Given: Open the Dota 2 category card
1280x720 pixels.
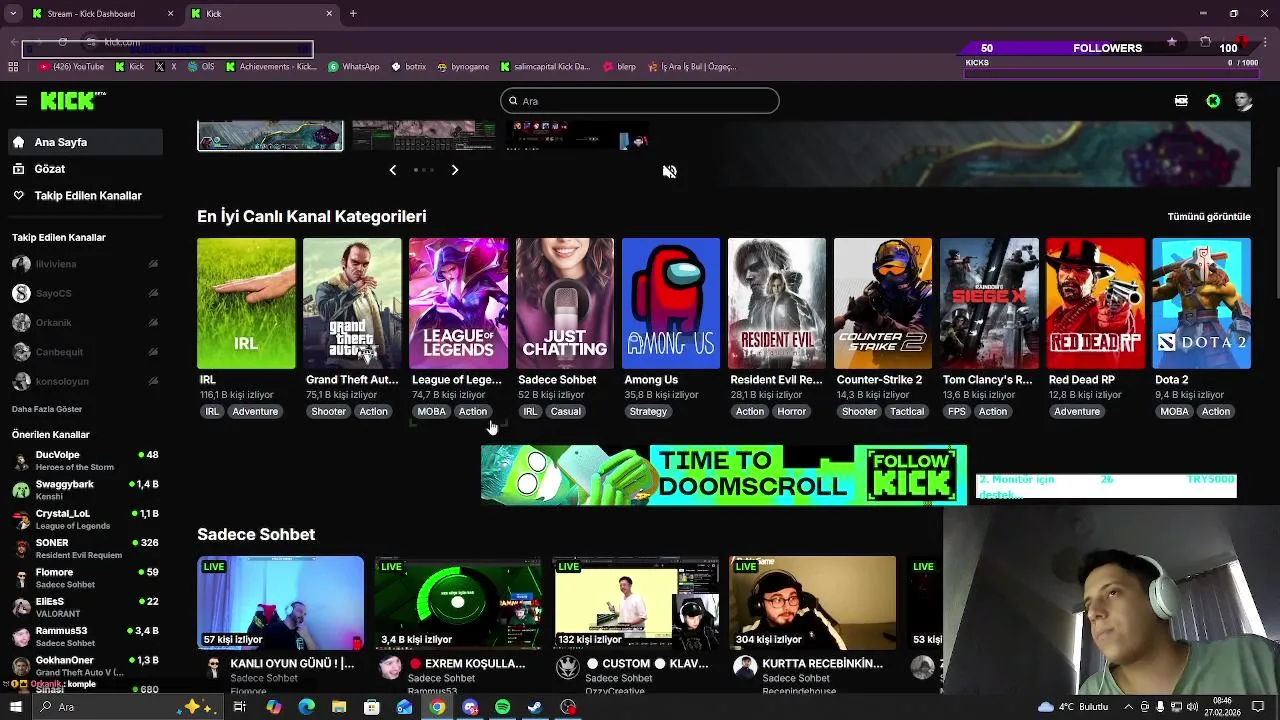Looking at the screenshot, I should (x=1202, y=303).
